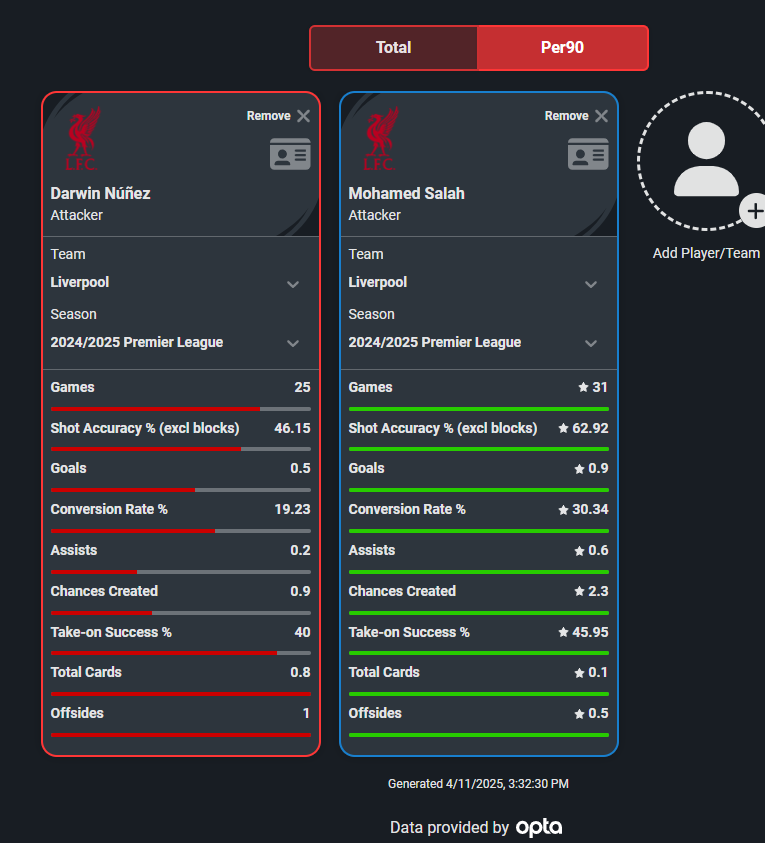This screenshot has height=843, width=765.
Task: Click the star icon beside Salah's Games 31
Action: pos(583,387)
